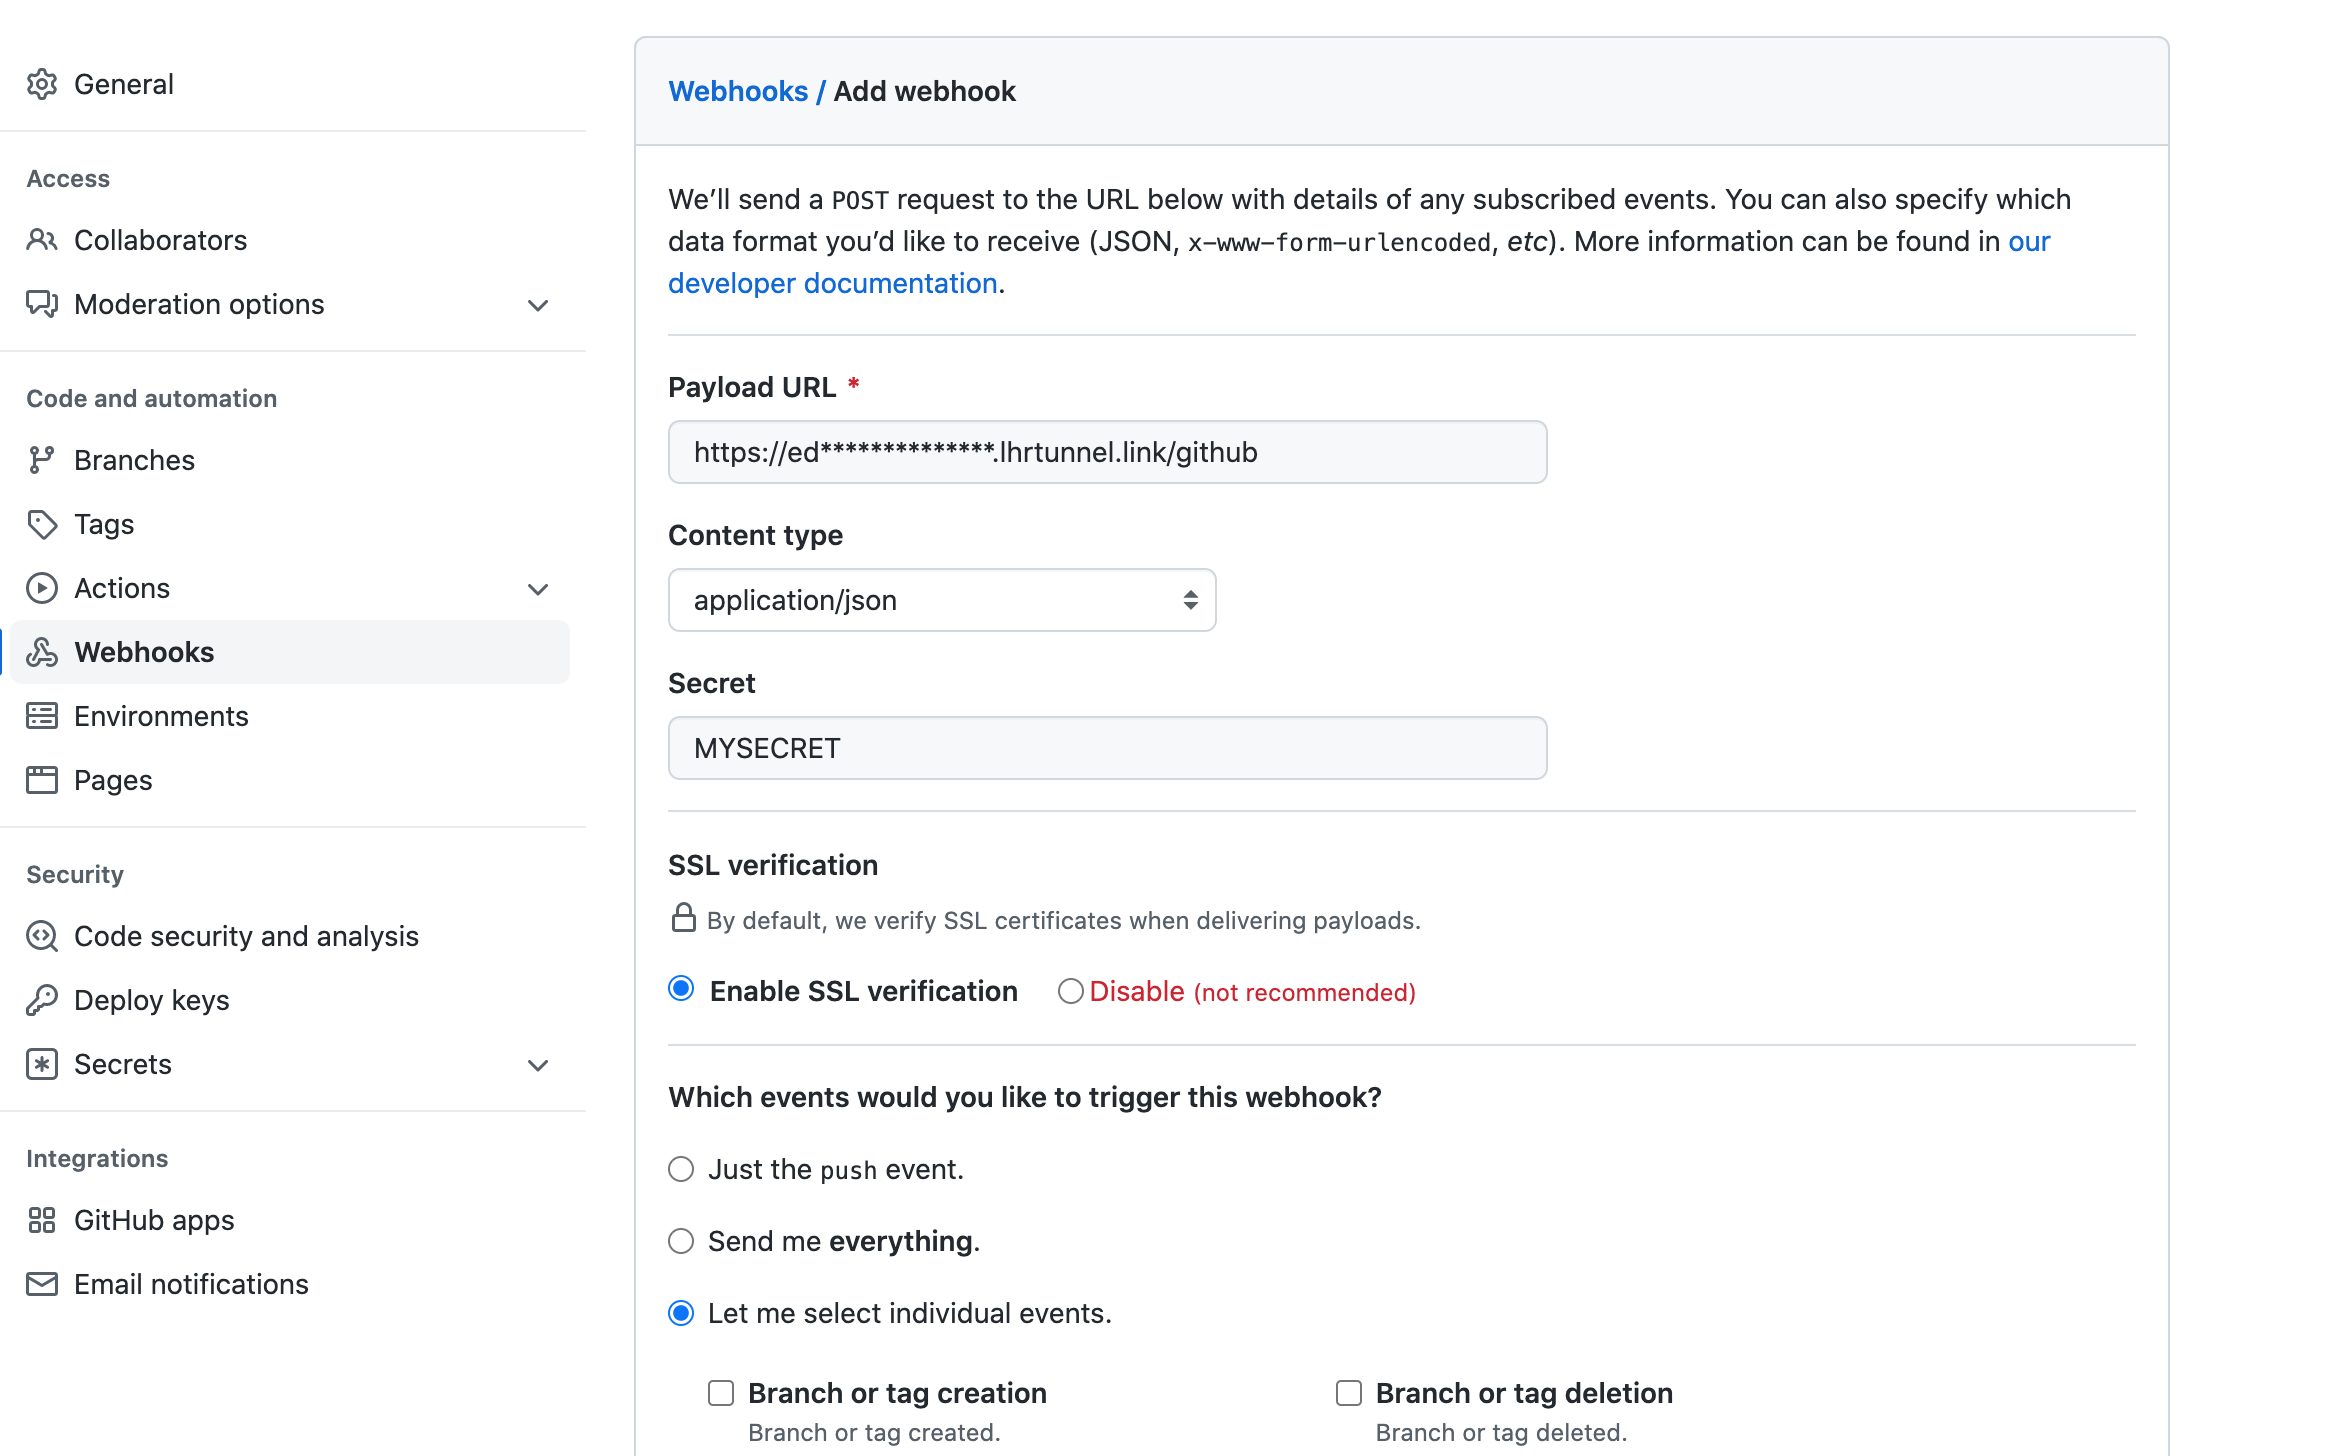This screenshot has height=1456, width=2328.
Task: Click the General settings gear icon
Action: pos(43,84)
